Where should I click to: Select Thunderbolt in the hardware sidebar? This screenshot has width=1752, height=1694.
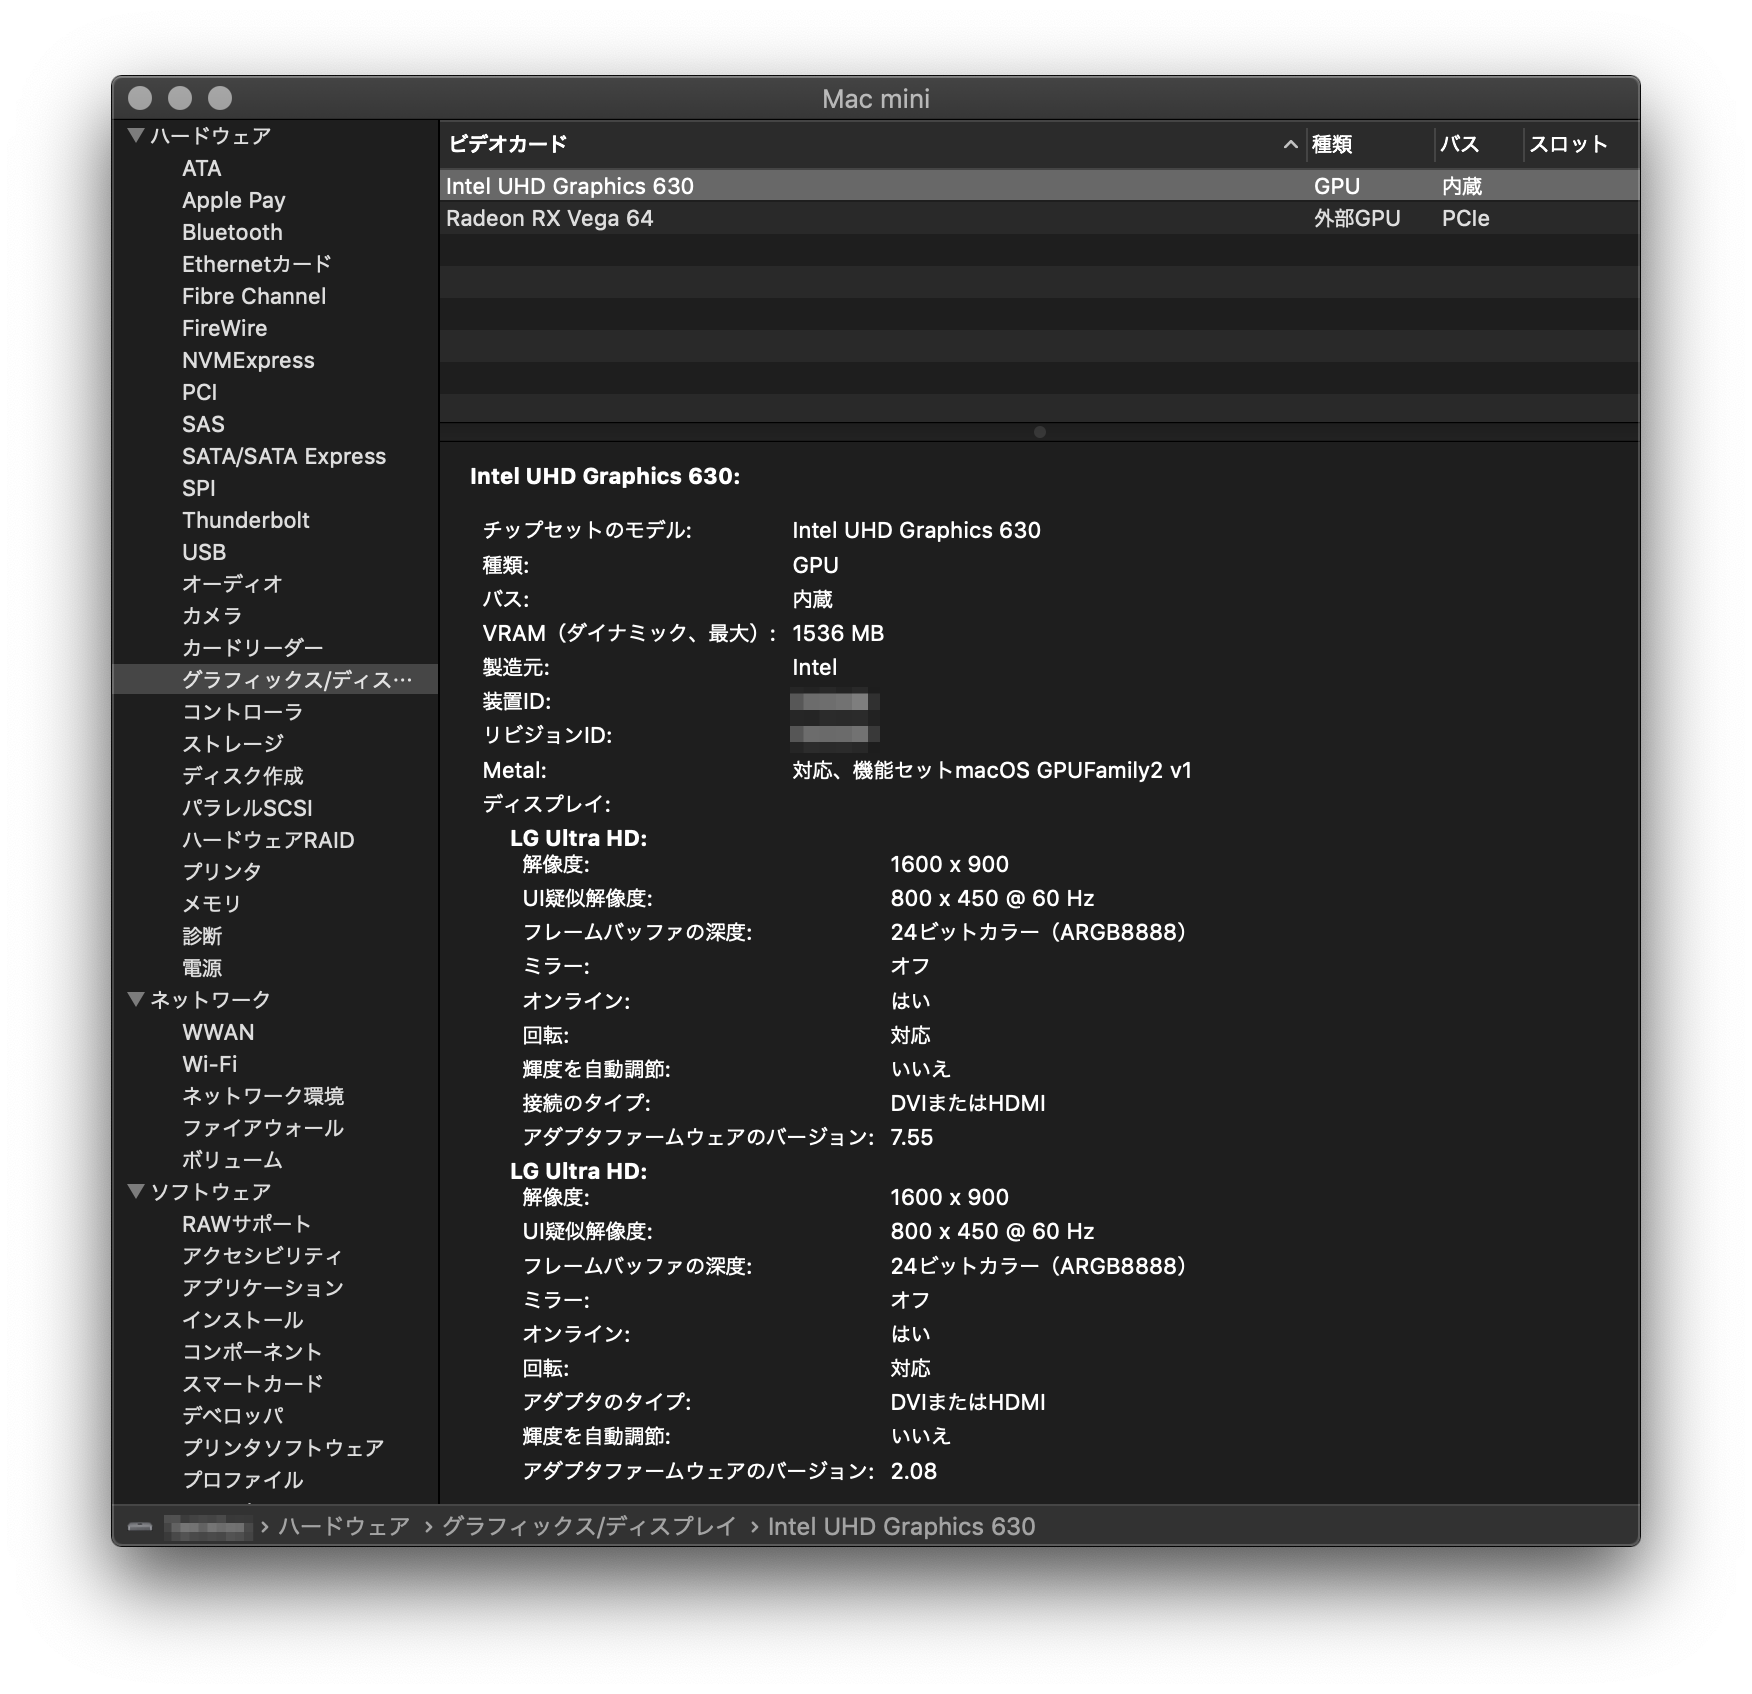click(247, 520)
